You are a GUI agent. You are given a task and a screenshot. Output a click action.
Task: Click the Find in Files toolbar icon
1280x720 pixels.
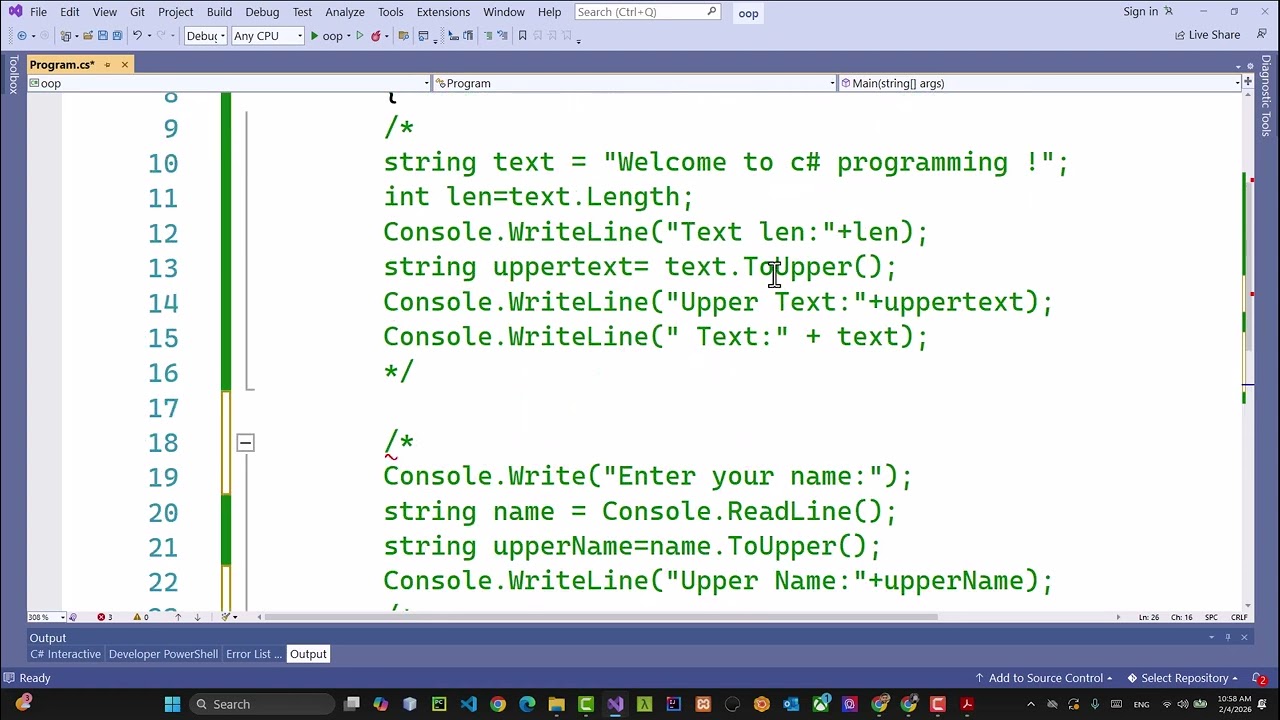coord(404,36)
